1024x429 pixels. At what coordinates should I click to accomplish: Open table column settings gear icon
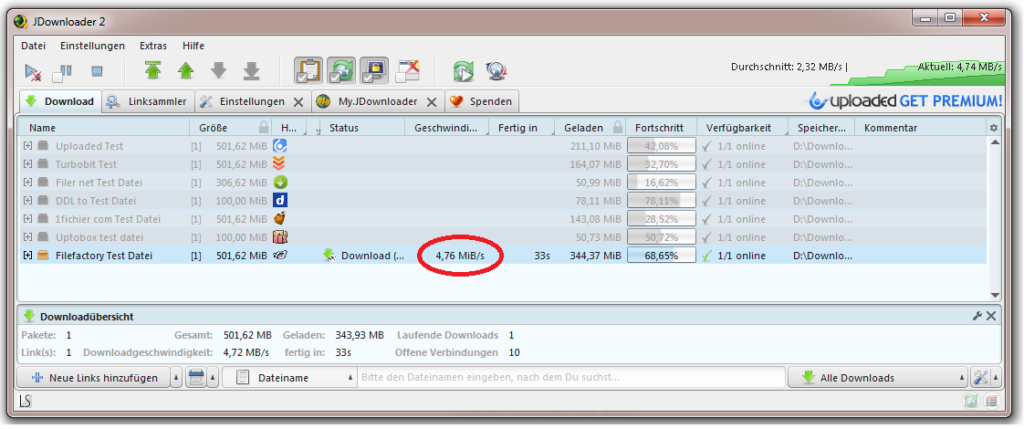click(x=994, y=128)
